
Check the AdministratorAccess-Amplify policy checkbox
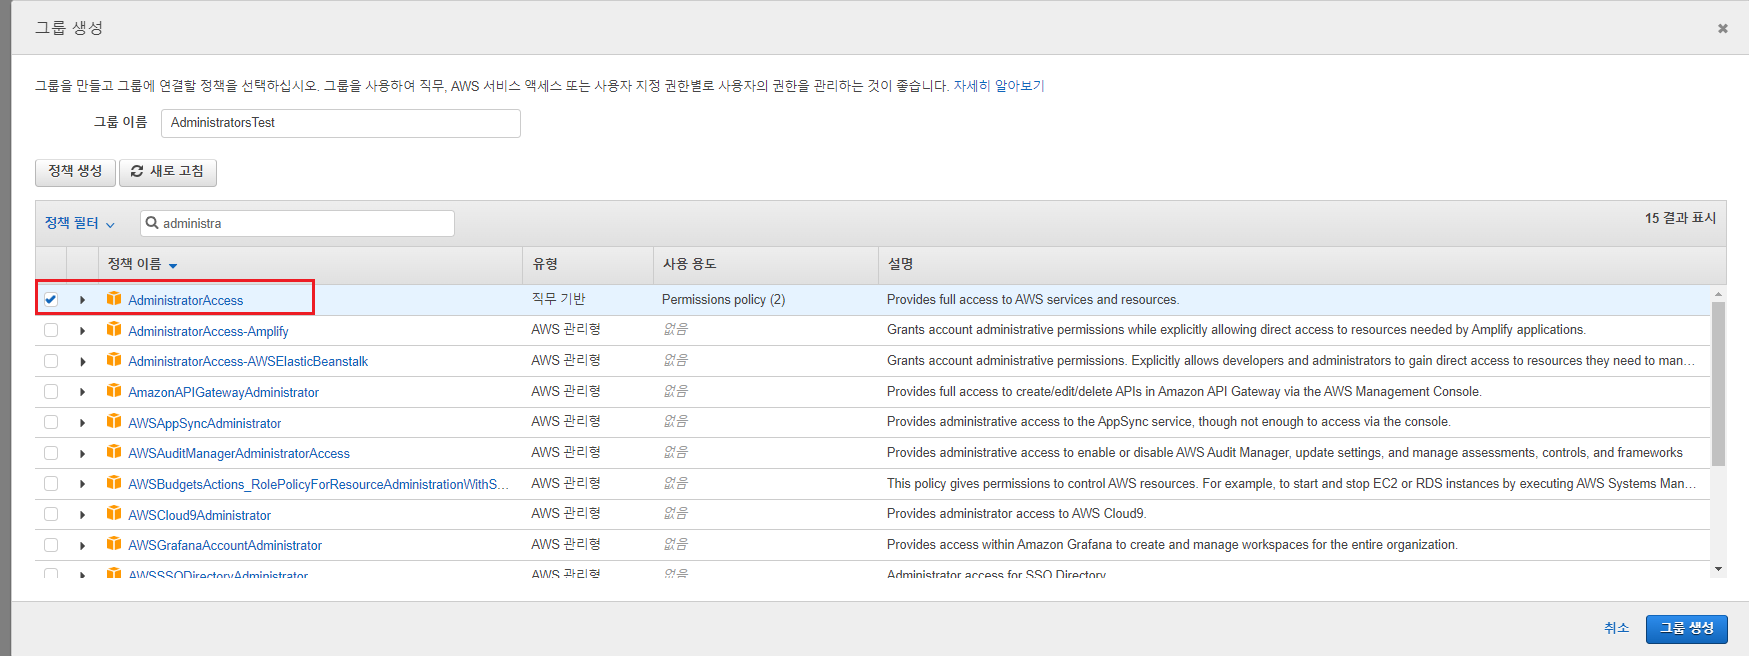click(x=51, y=330)
